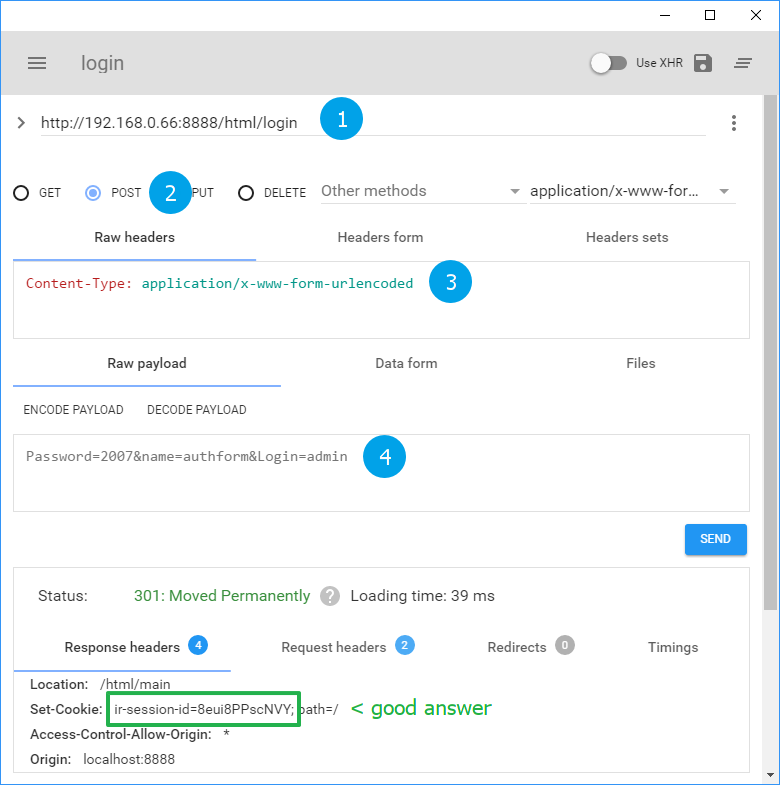Click the status code help question mark
Screen dimensions: 780x785
point(330,596)
